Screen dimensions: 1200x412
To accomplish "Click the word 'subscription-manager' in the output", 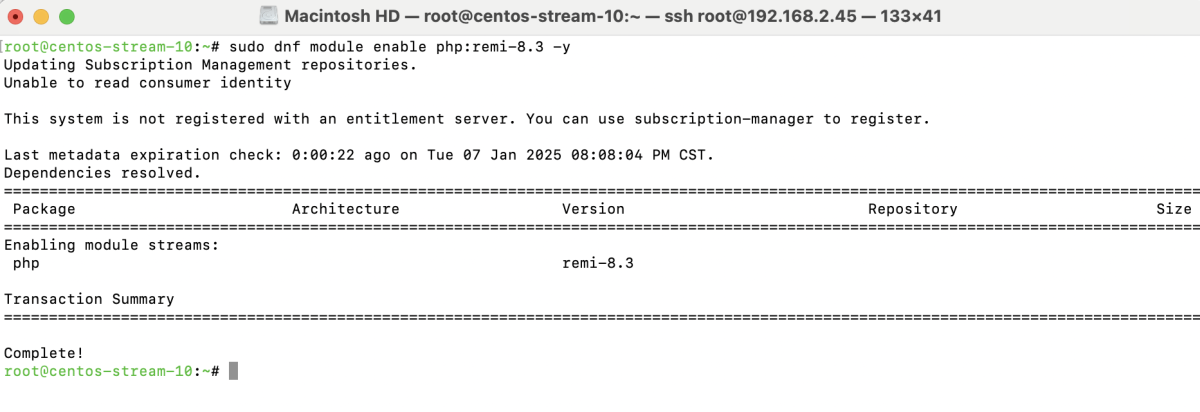I will click(x=725, y=119).
